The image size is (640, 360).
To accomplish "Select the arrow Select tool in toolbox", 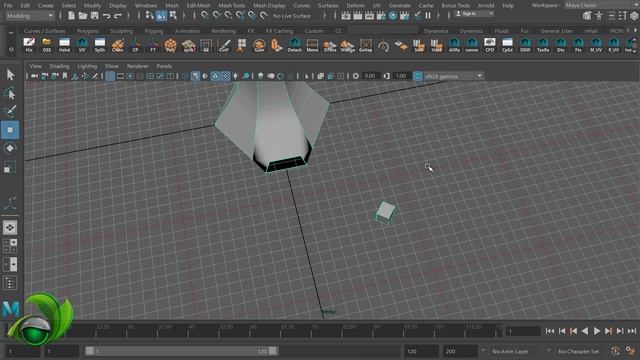I will (x=10, y=74).
